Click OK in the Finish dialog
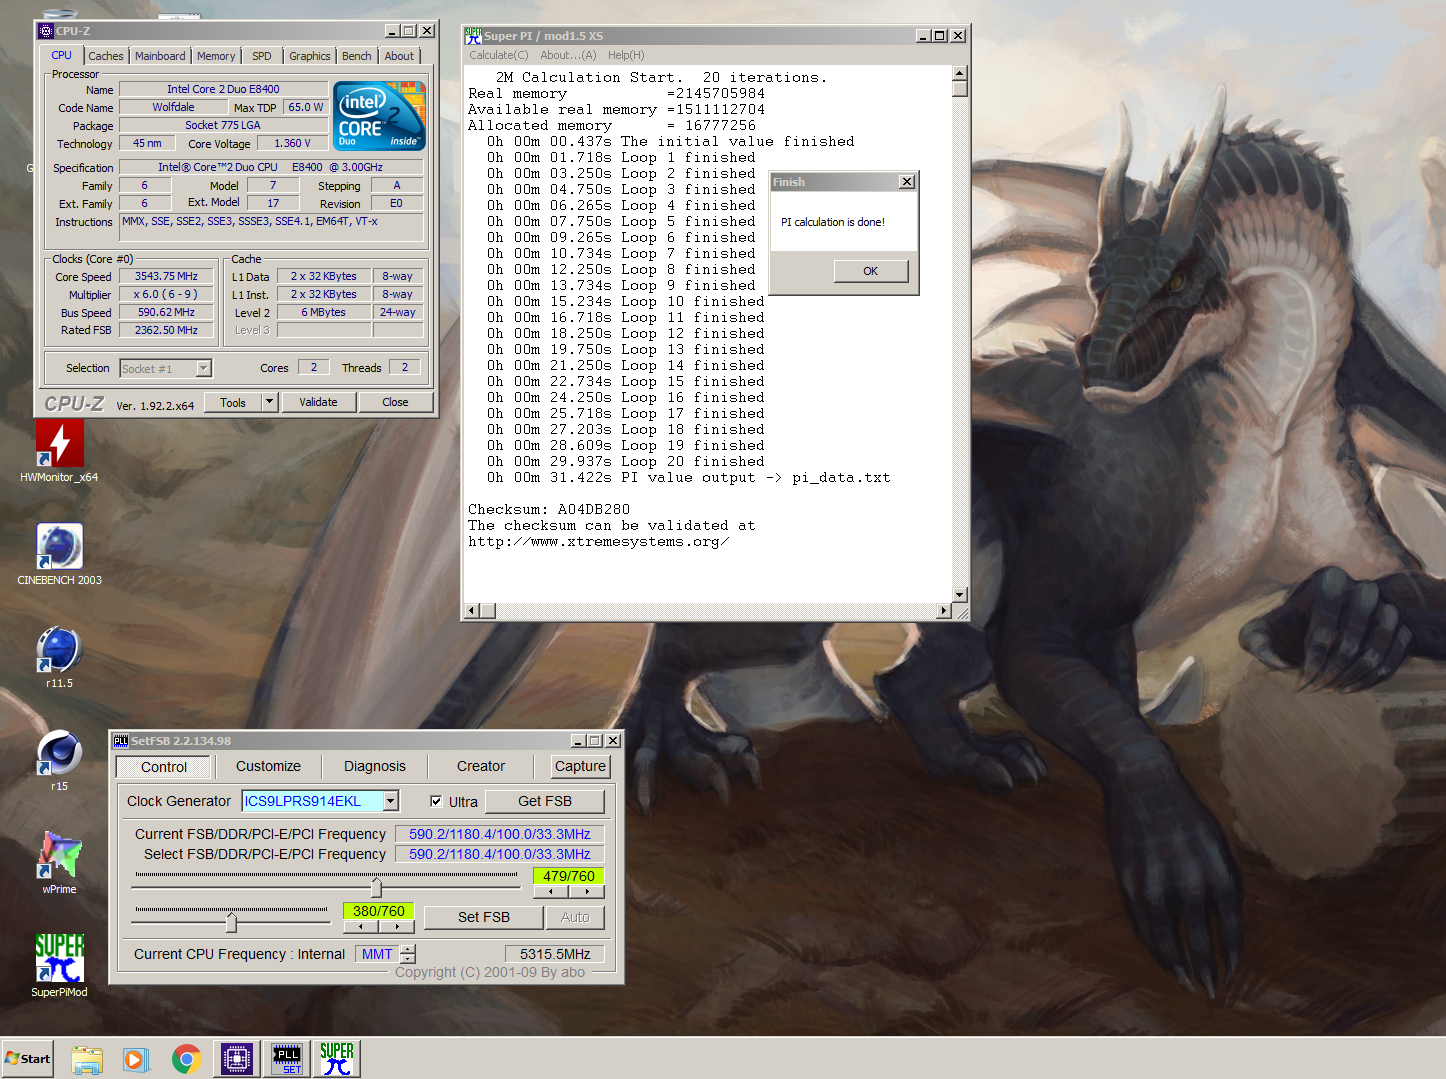The height and width of the screenshot is (1079, 1446). coord(871,271)
